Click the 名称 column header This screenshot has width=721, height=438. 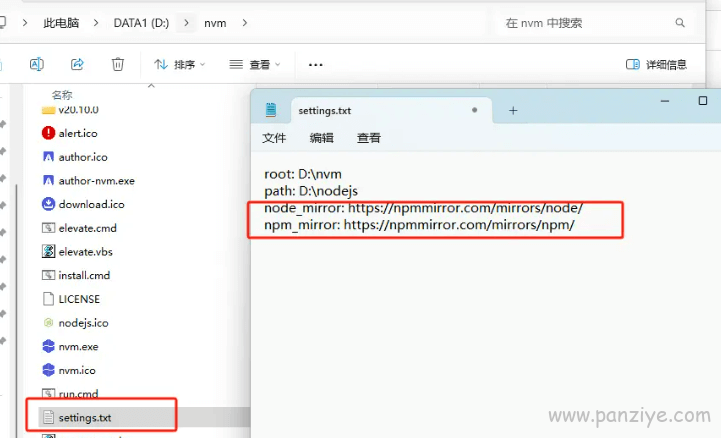[62, 95]
